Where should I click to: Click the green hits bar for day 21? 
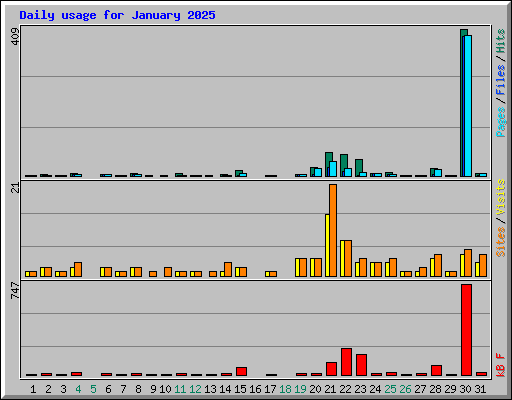(x=327, y=160)
